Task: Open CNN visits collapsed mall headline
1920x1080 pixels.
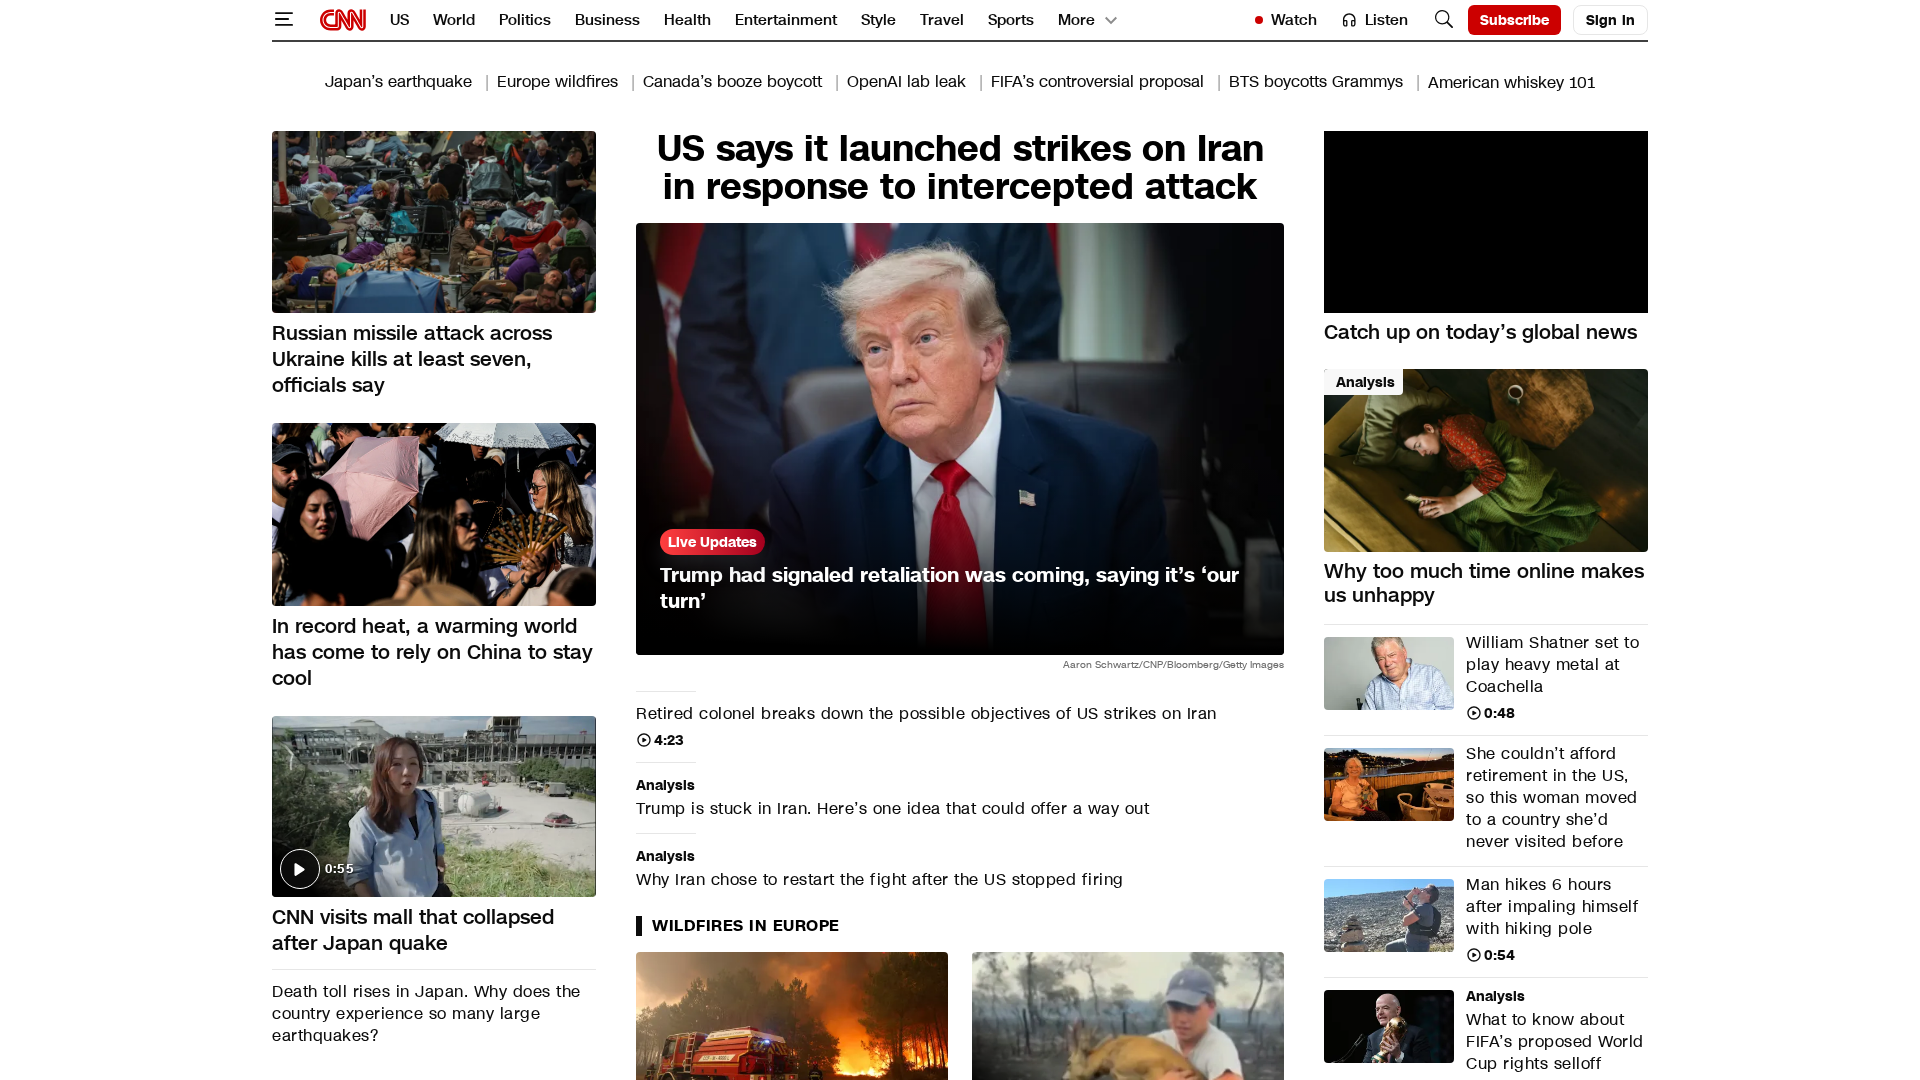Action: click(x=413, y=930)
